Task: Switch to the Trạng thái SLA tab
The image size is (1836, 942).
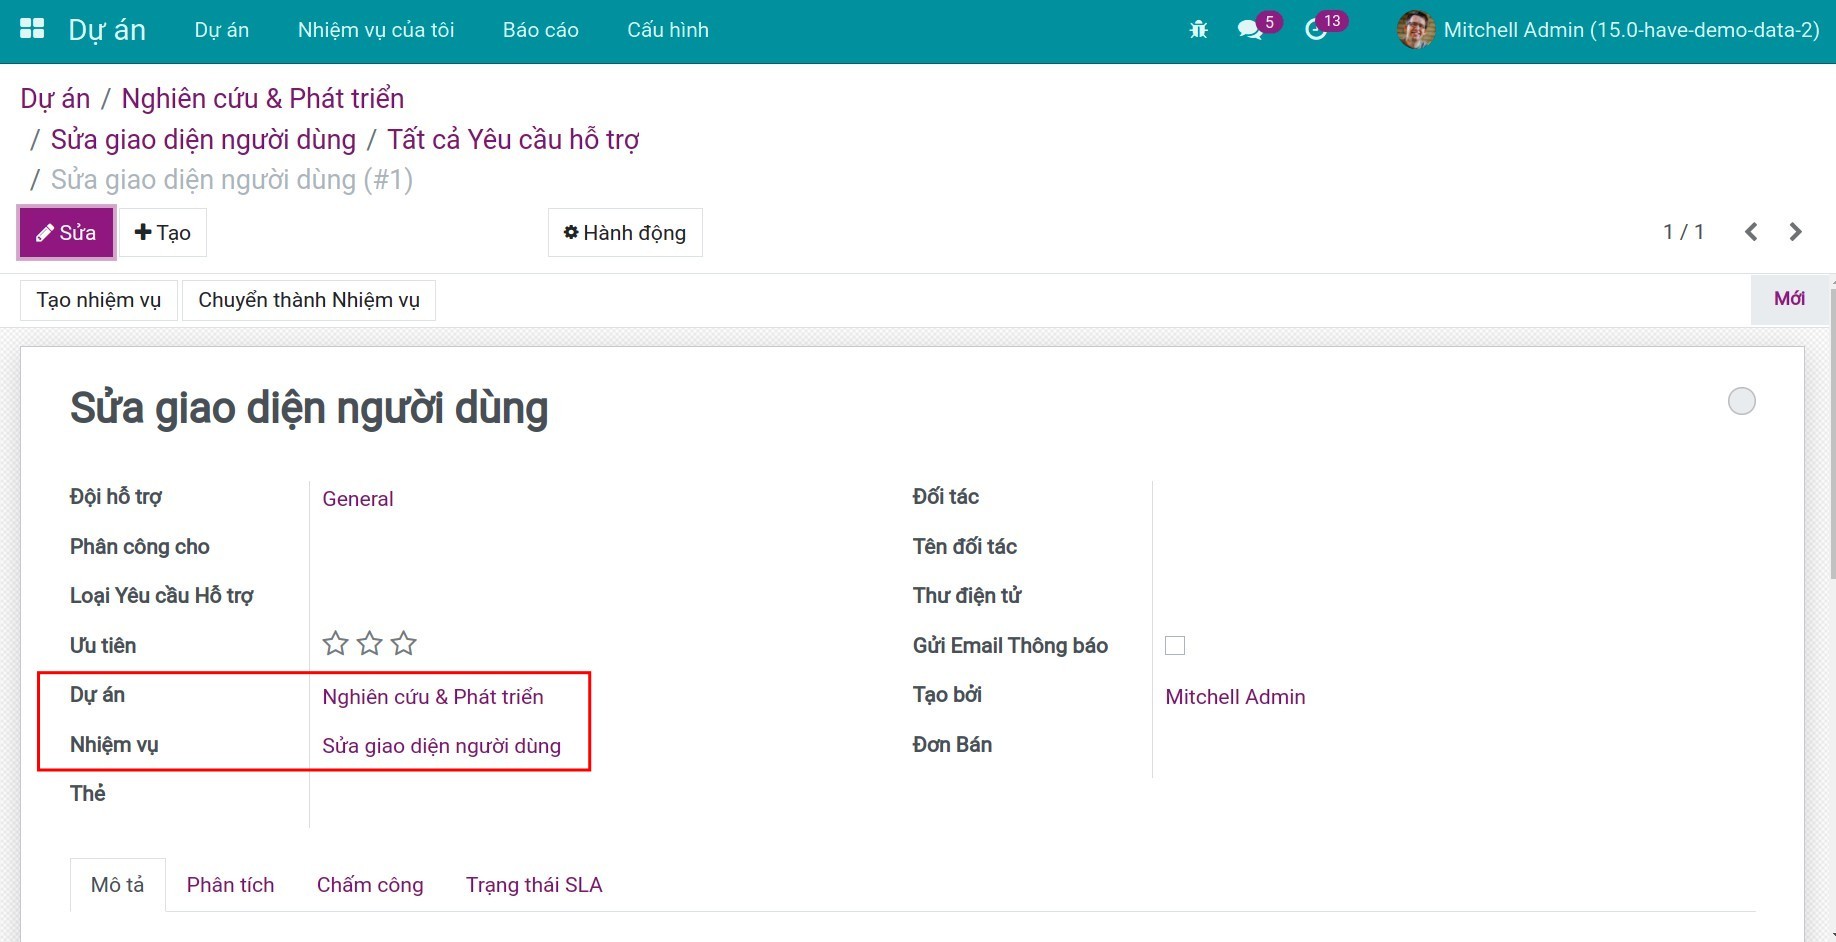Action: point(534,885)
